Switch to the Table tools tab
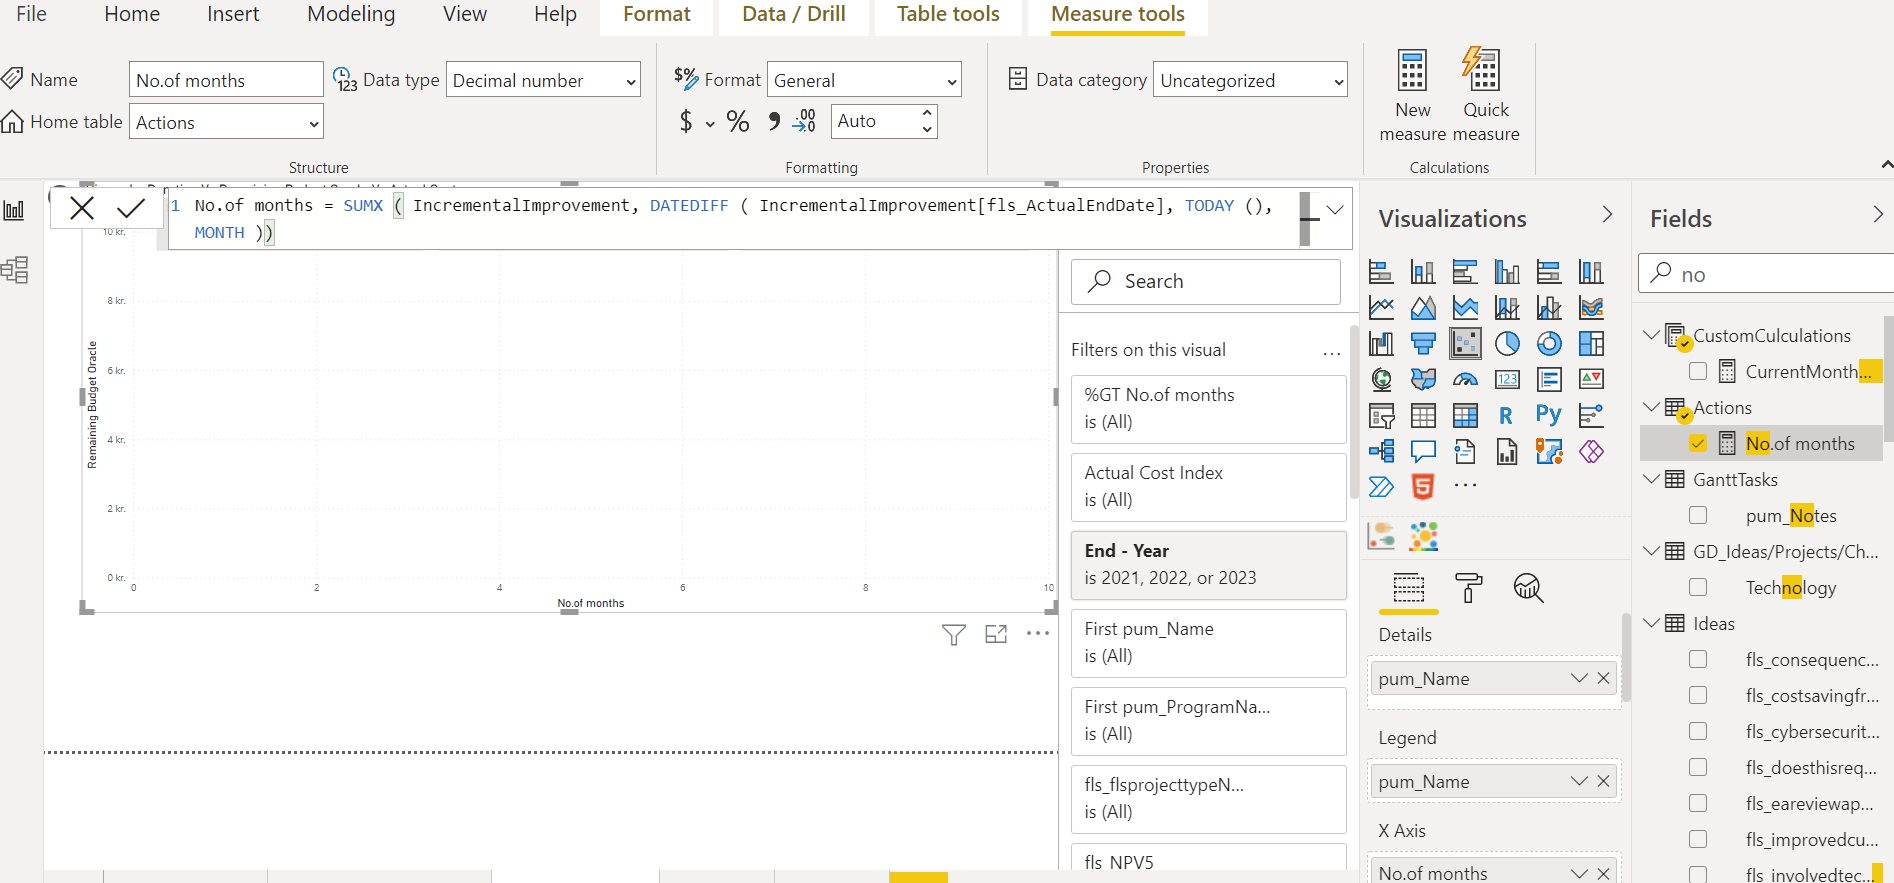Screen dimensions: 1894x883 tap(948, 14)
